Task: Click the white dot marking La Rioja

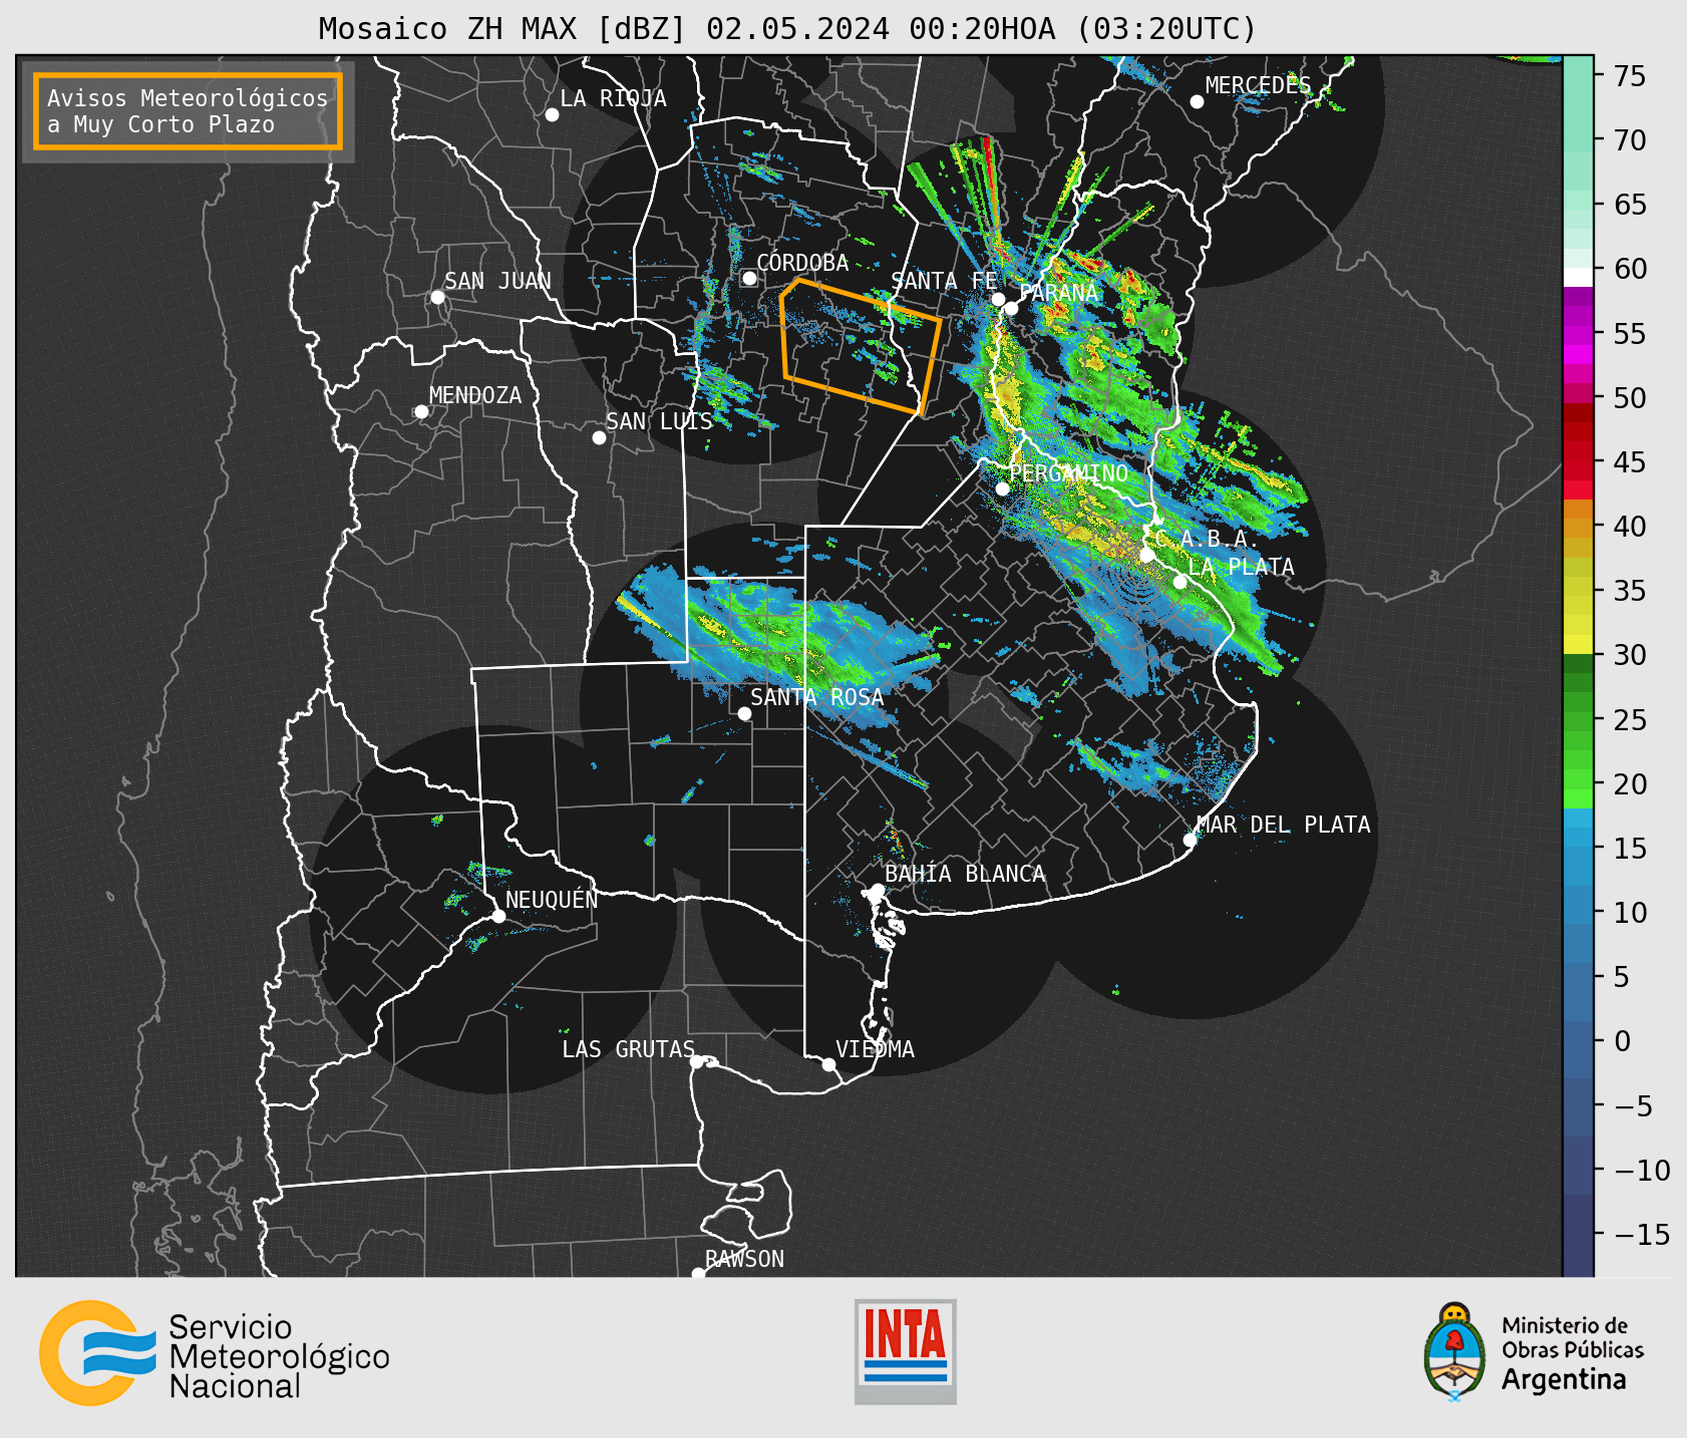Action: (x=552, y=115)
